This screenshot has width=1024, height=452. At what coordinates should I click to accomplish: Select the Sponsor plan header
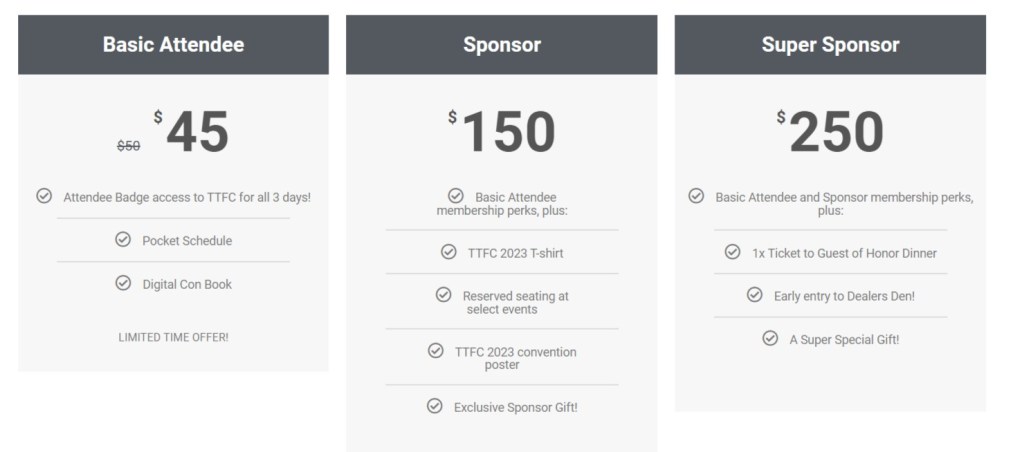502,45
